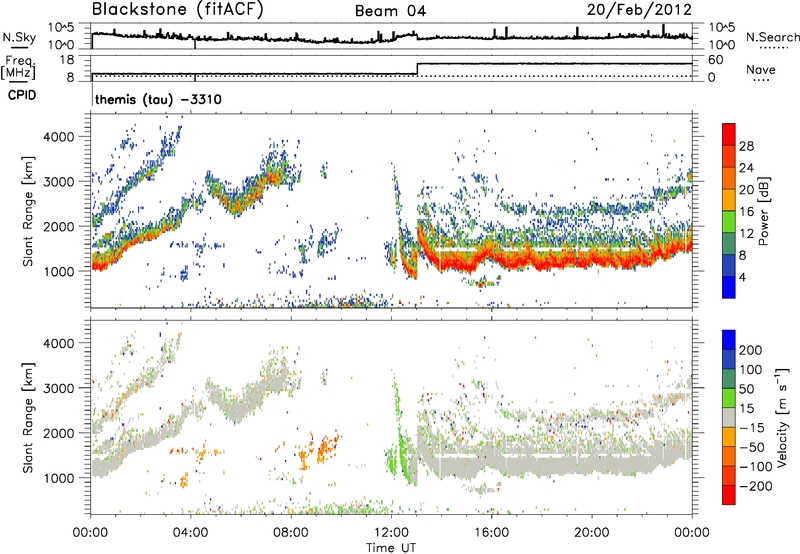Click the "12:00" time axis tick label
Screen dimensions: 800x554
point(391,533)
